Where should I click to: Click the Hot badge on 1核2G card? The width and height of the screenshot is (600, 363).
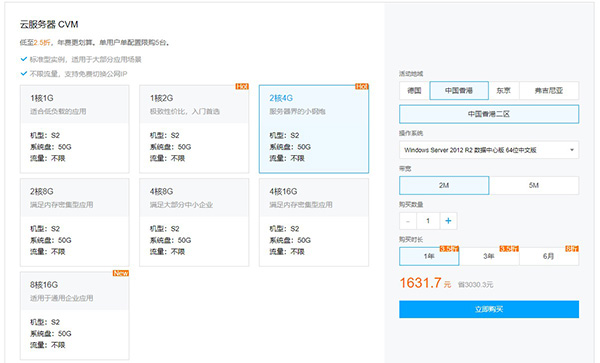pos(242,86)
